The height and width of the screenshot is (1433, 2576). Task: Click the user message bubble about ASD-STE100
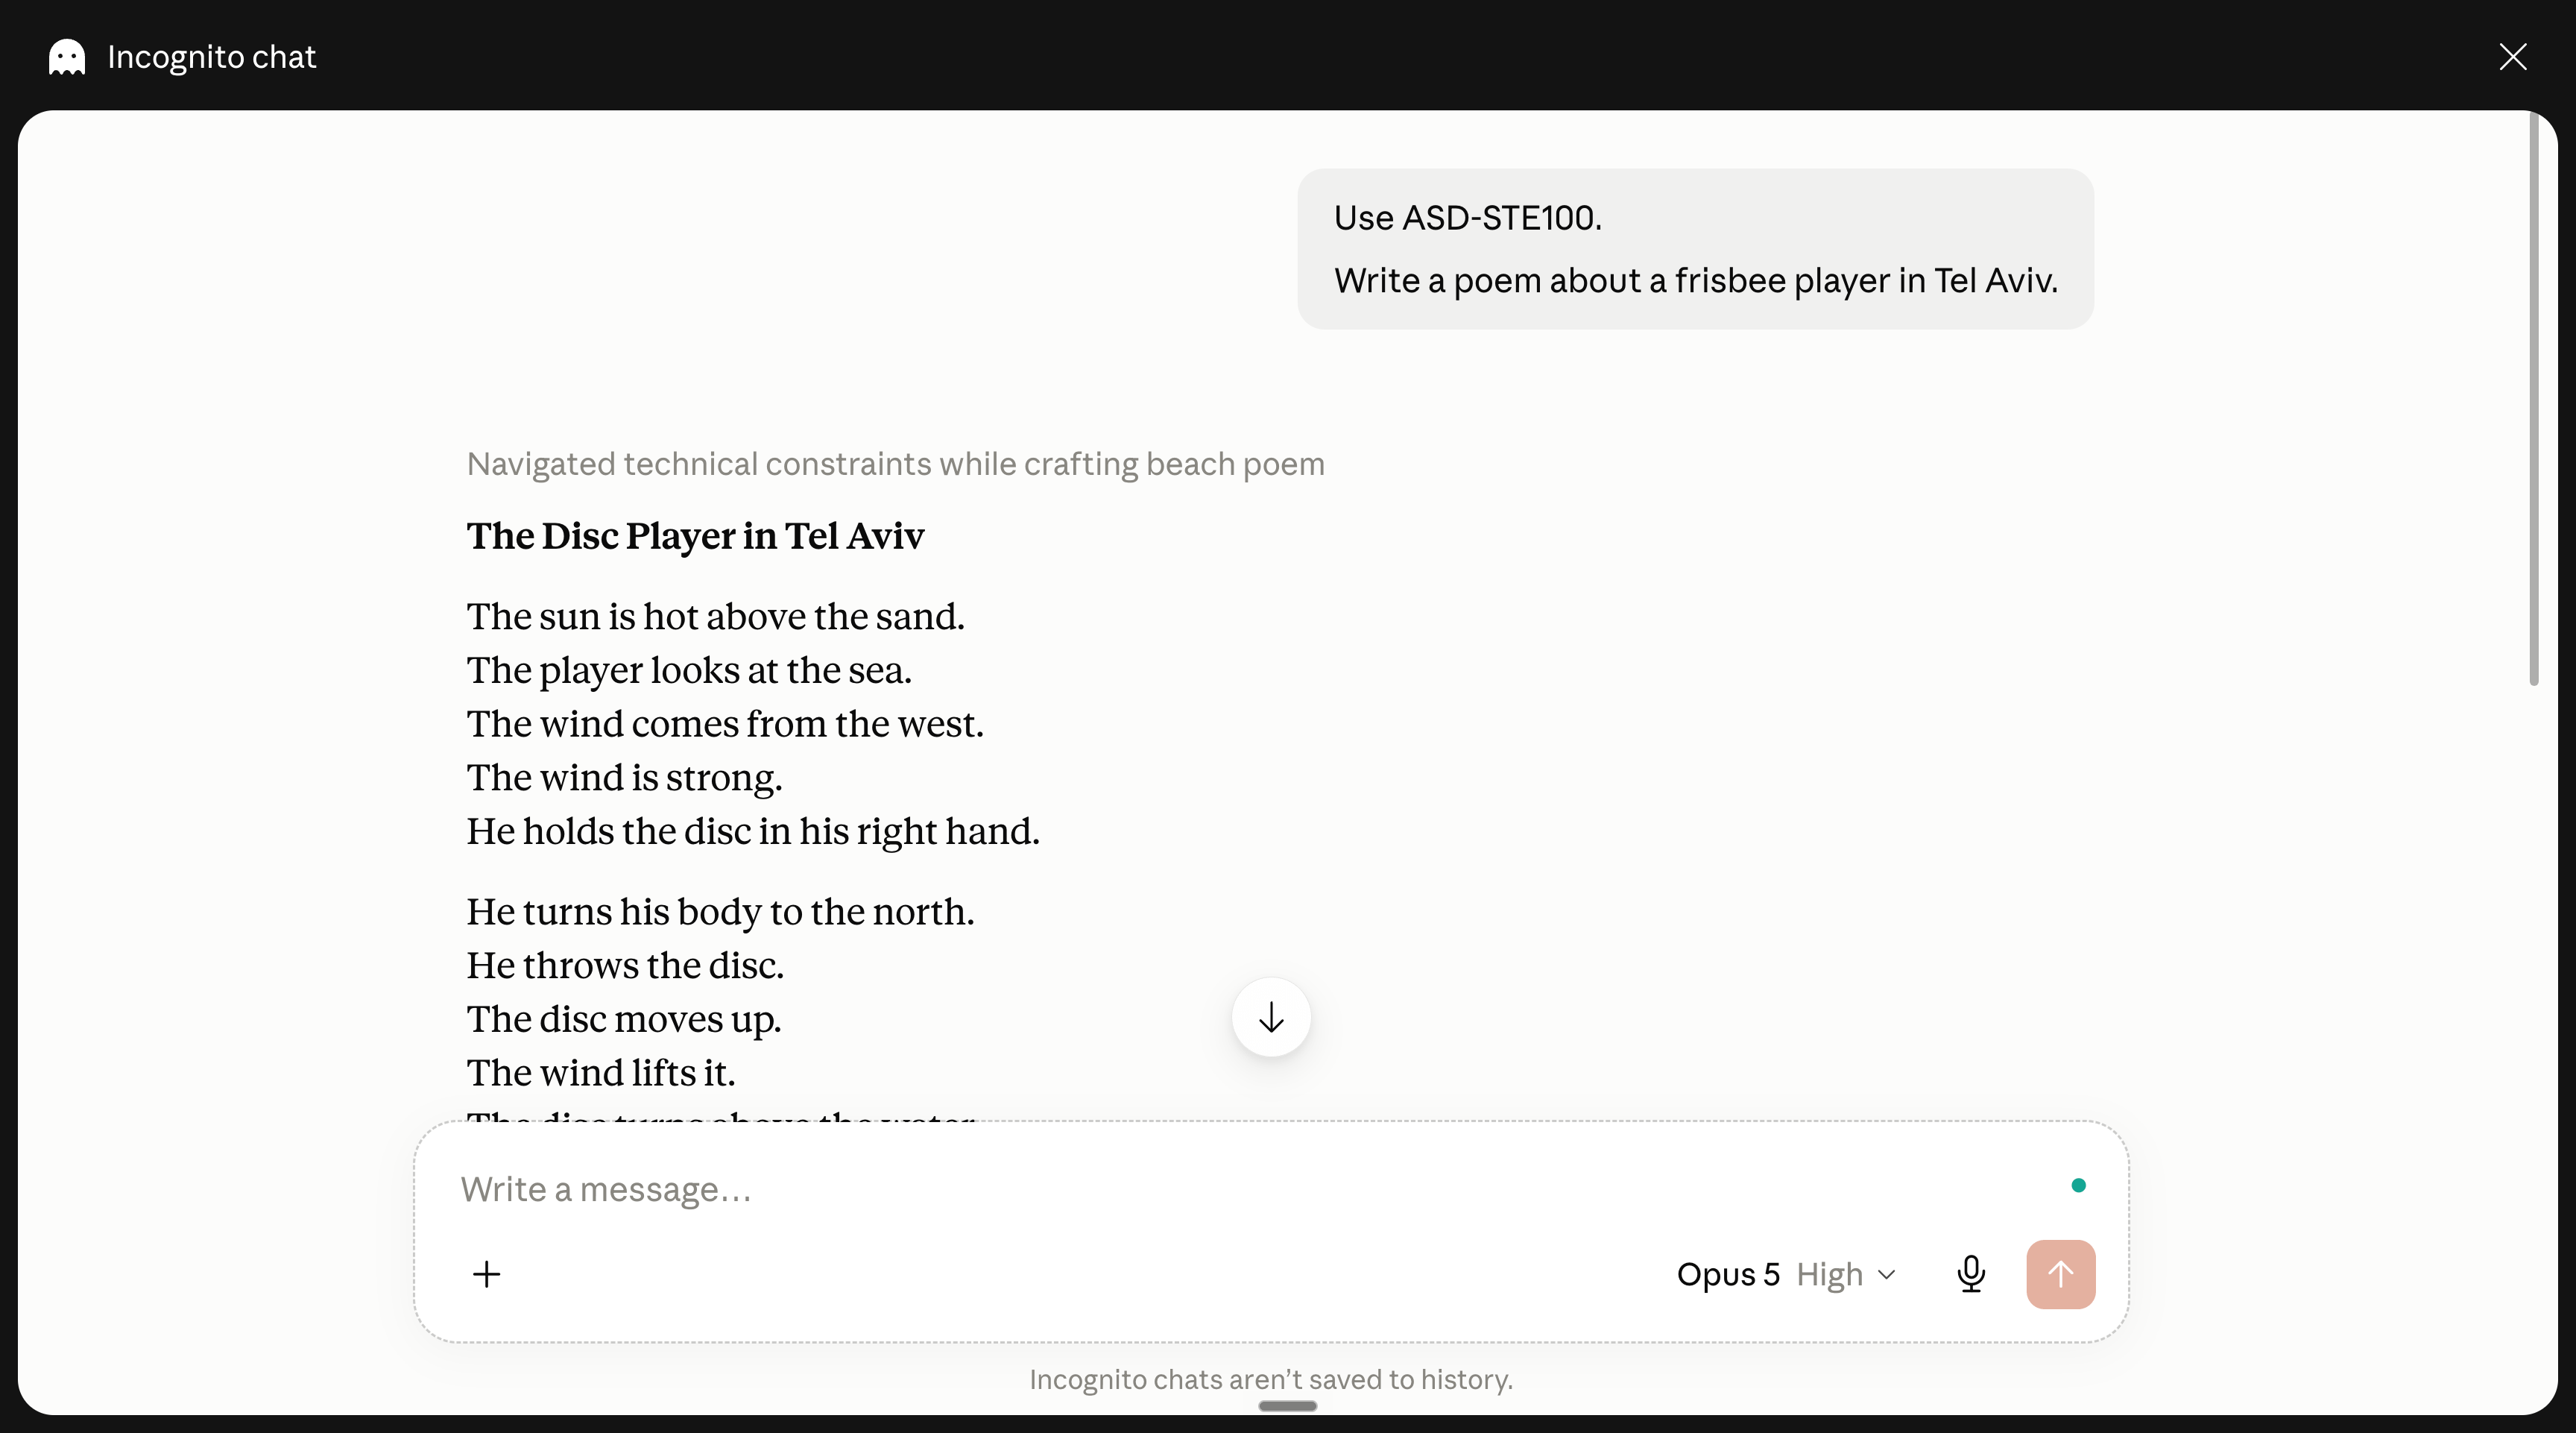point(1695,249)
